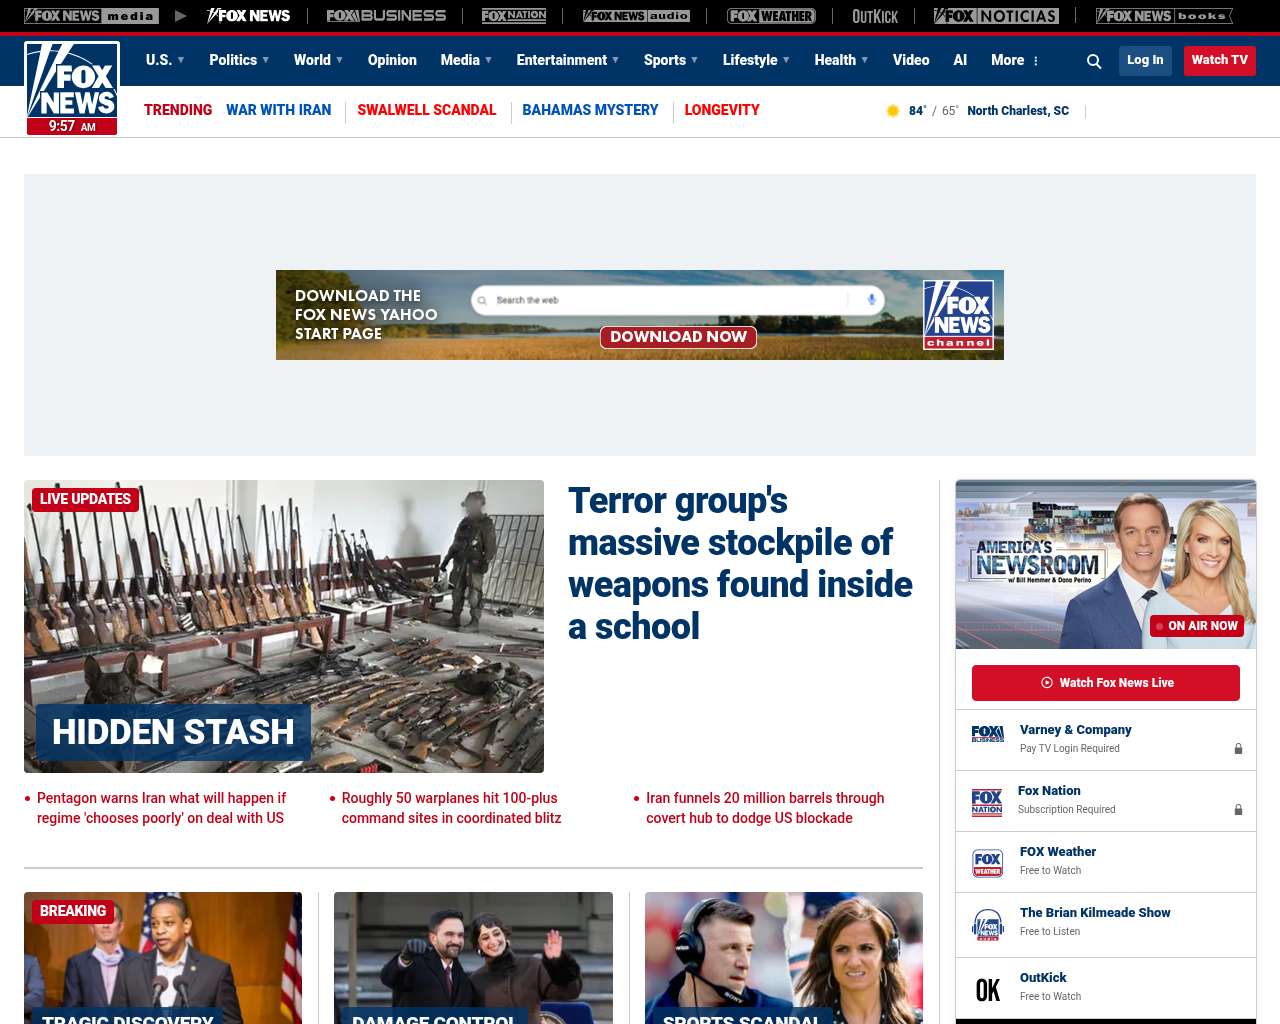Expand the U.S. navigation dropdown
The height and width of the screenshot is (1024, 1280).
click(165, 60)
